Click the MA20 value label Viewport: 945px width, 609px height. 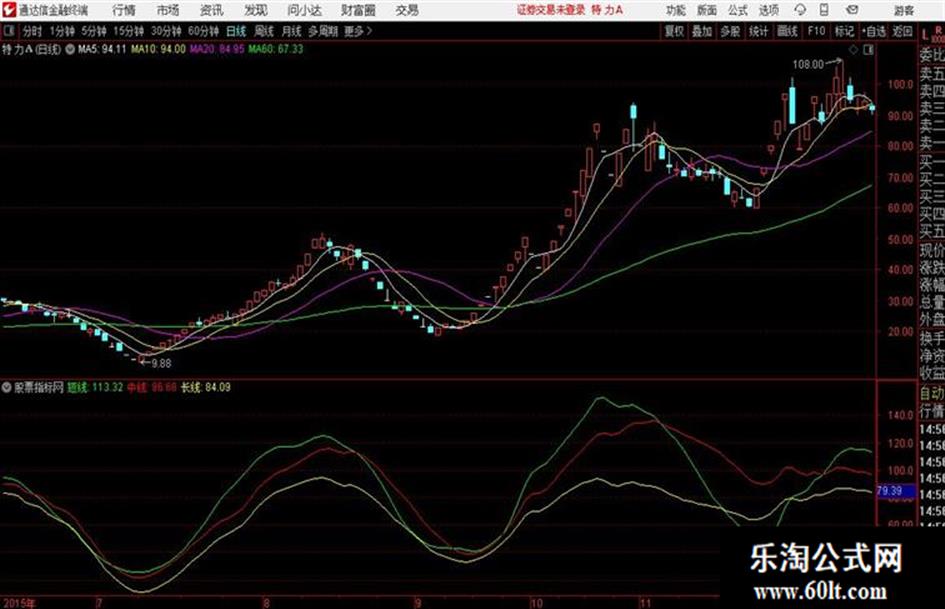click(217, 49)
